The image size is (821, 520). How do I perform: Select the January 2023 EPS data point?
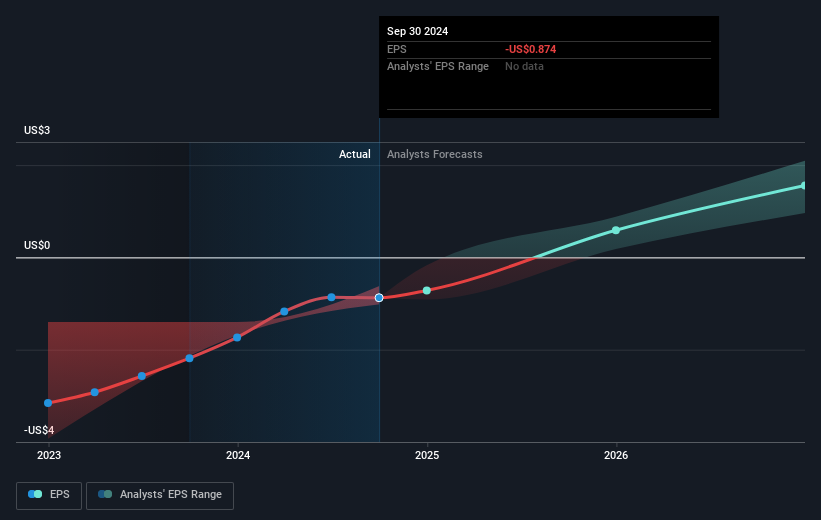pos(48,403)
